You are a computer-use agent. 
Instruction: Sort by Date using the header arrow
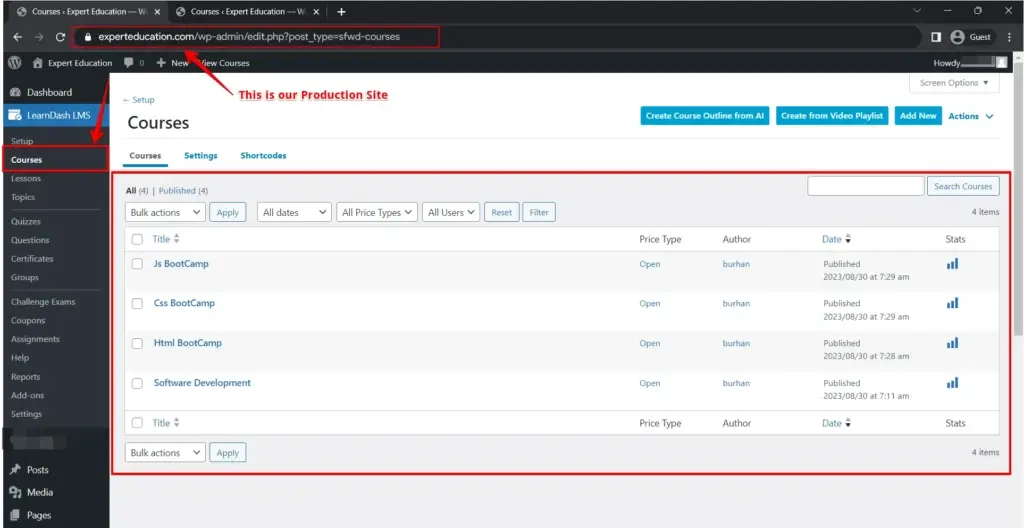[x=848, y=240]
